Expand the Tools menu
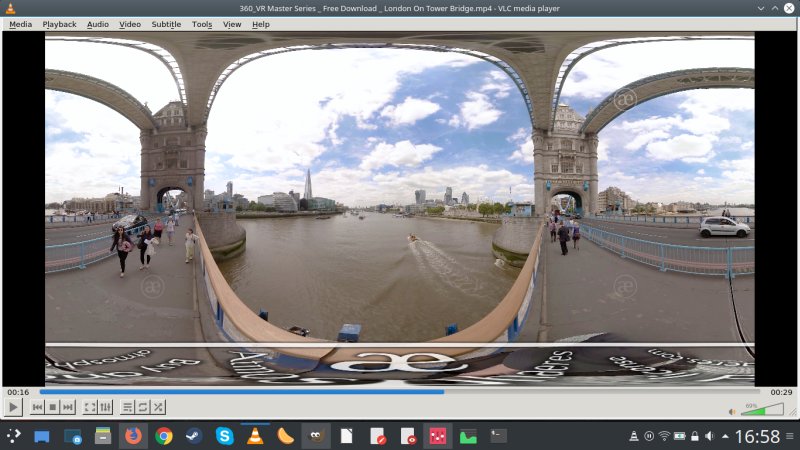The width and height of the screenshot is (800, 450). [x=202, y=24]
